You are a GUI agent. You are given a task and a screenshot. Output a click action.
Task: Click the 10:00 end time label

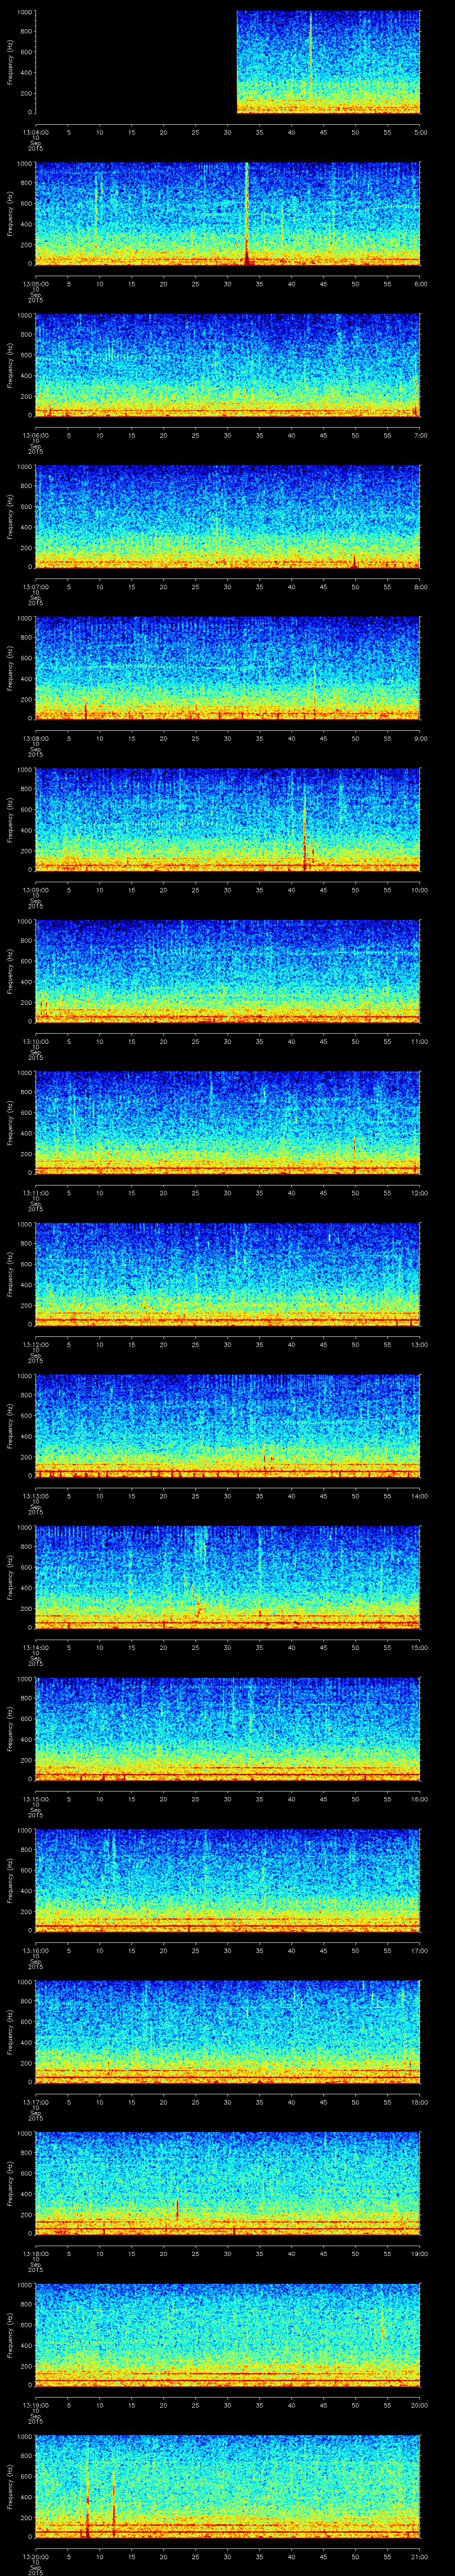coord(420,890)
